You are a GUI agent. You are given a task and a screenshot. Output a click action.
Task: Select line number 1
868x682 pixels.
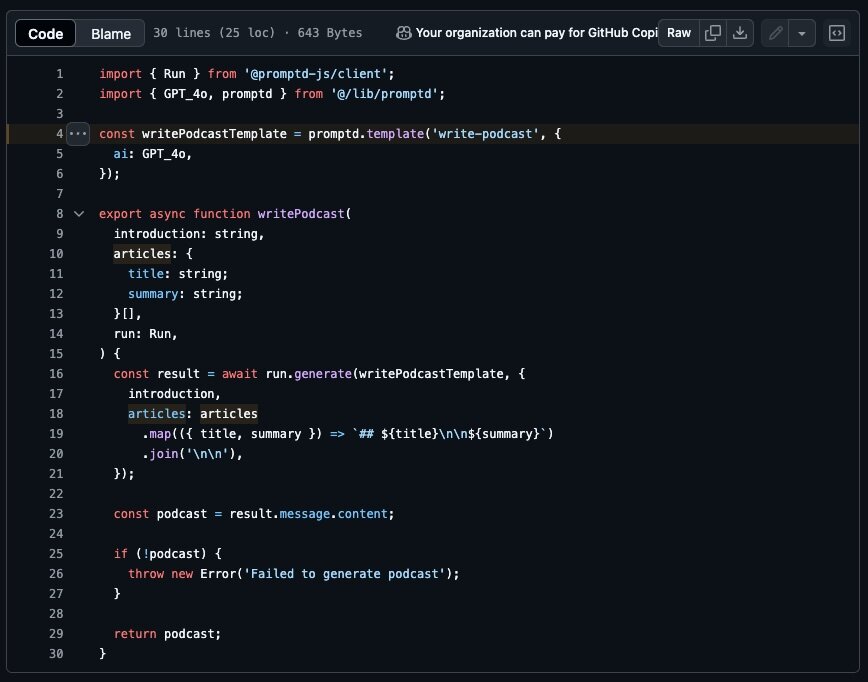(59, 74)
